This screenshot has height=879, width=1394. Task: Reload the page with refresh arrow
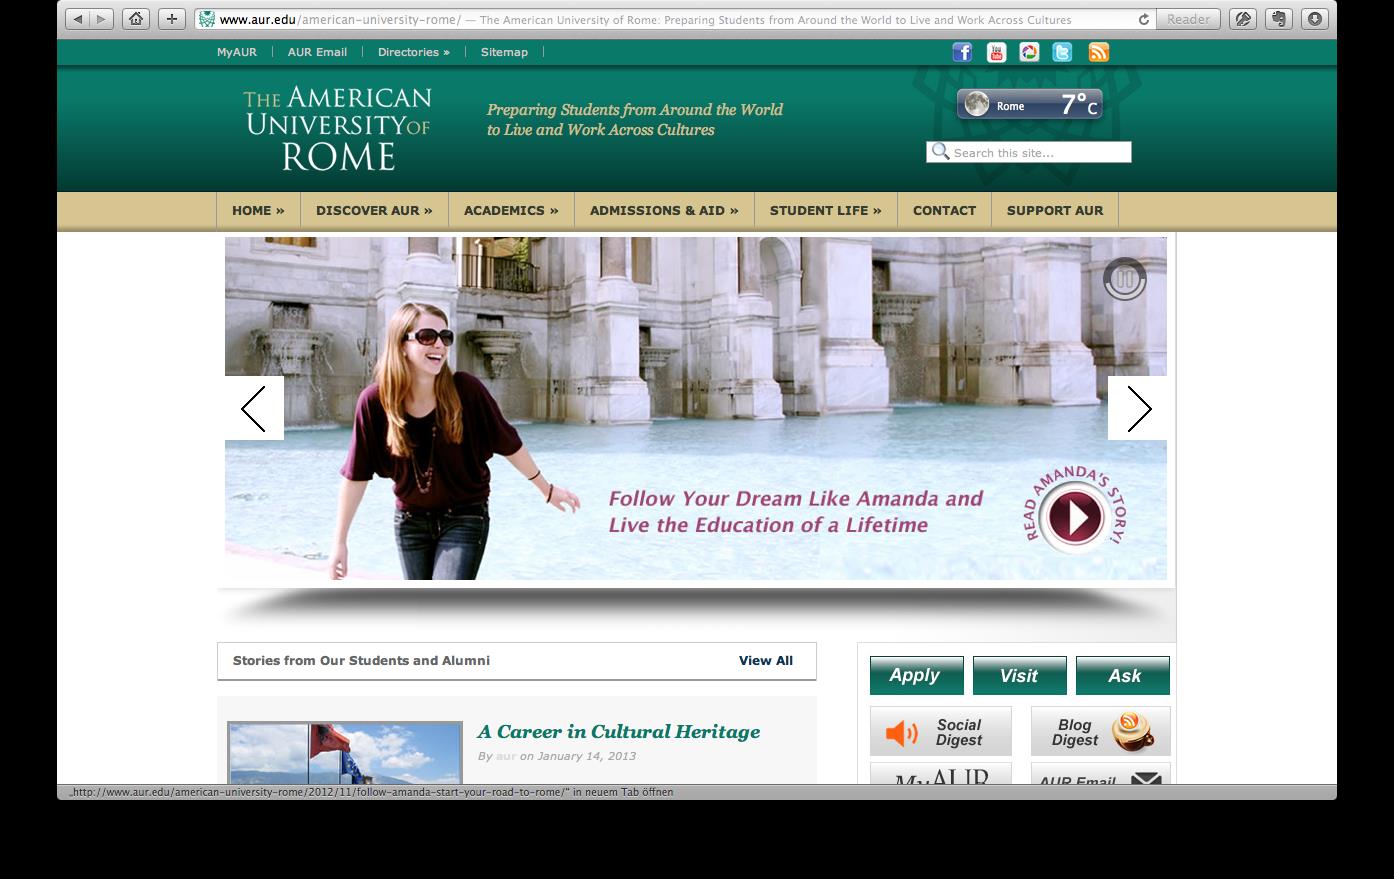click(x=1143, y=19)
